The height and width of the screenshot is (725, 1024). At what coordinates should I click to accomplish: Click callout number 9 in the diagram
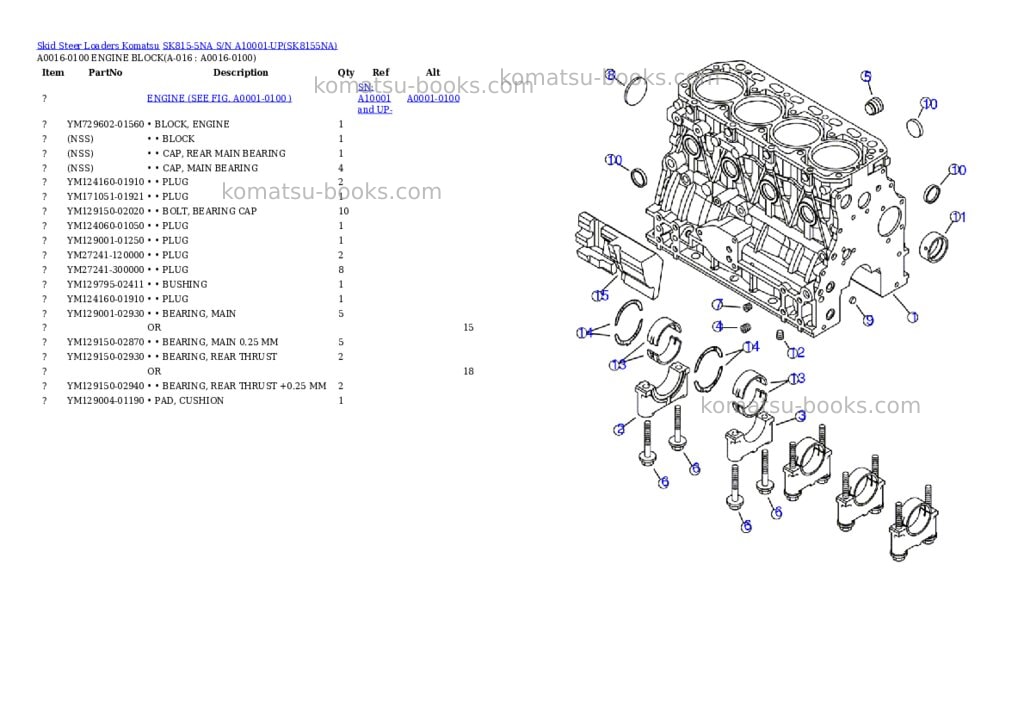(869, 320)
